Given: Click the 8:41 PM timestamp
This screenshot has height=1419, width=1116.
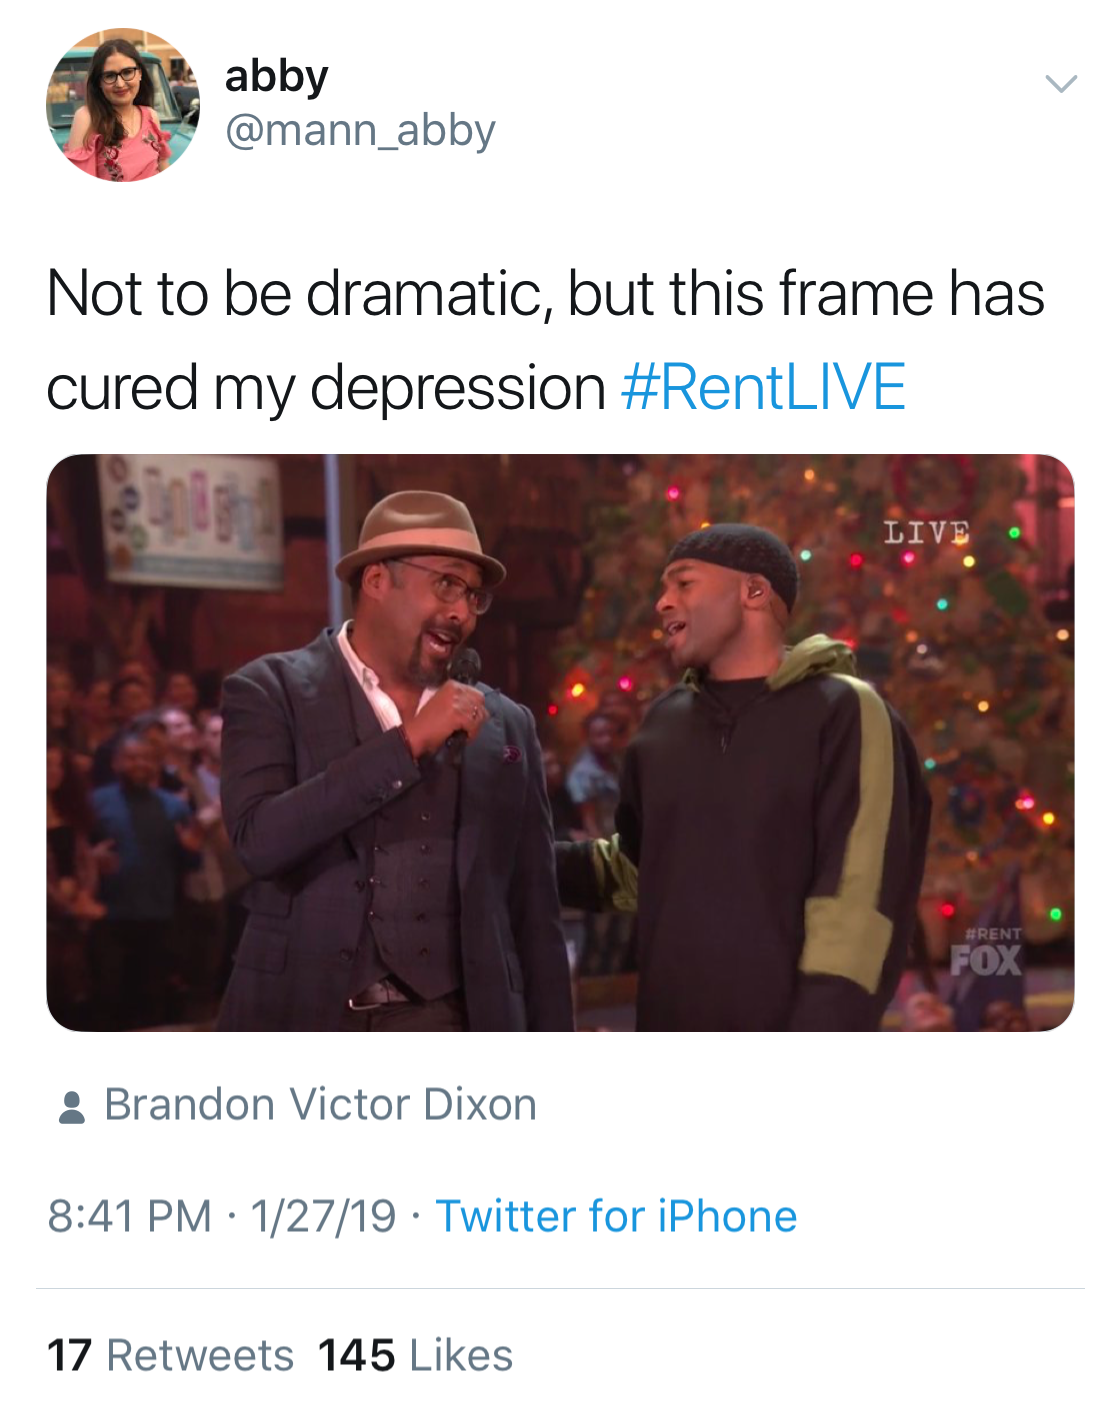Looking at the screenshot, I should (129, 1217).
